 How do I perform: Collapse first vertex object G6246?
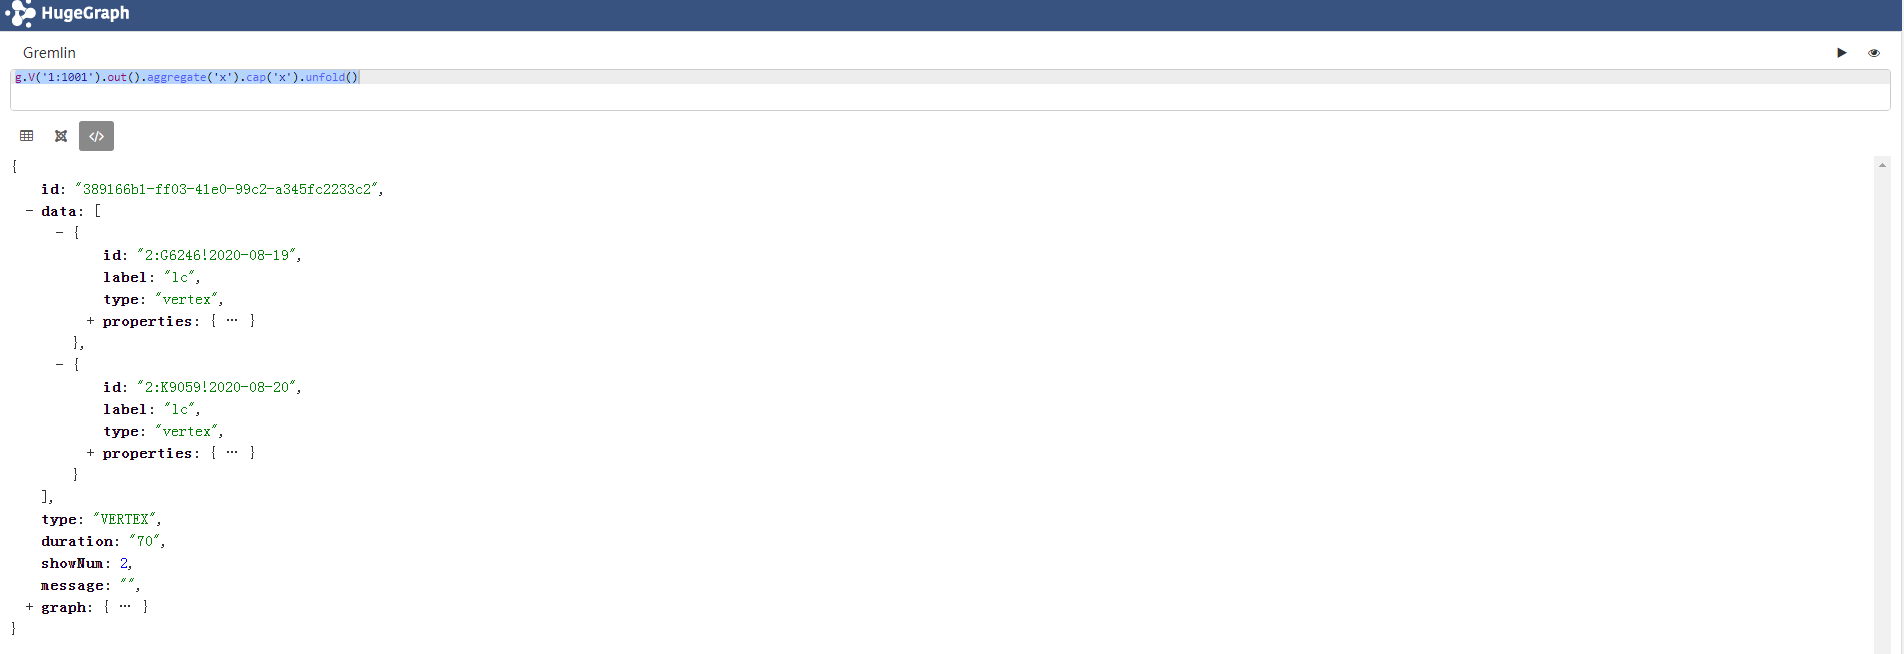59,233
